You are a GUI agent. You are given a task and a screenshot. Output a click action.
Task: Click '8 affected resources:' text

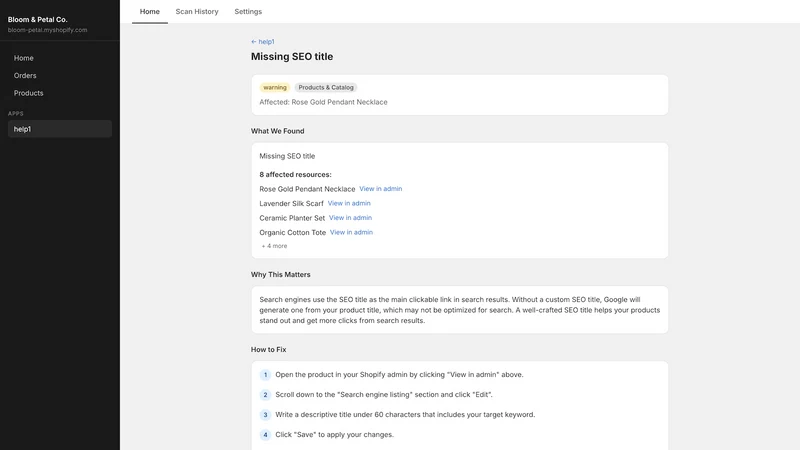(x=295, y=174)
